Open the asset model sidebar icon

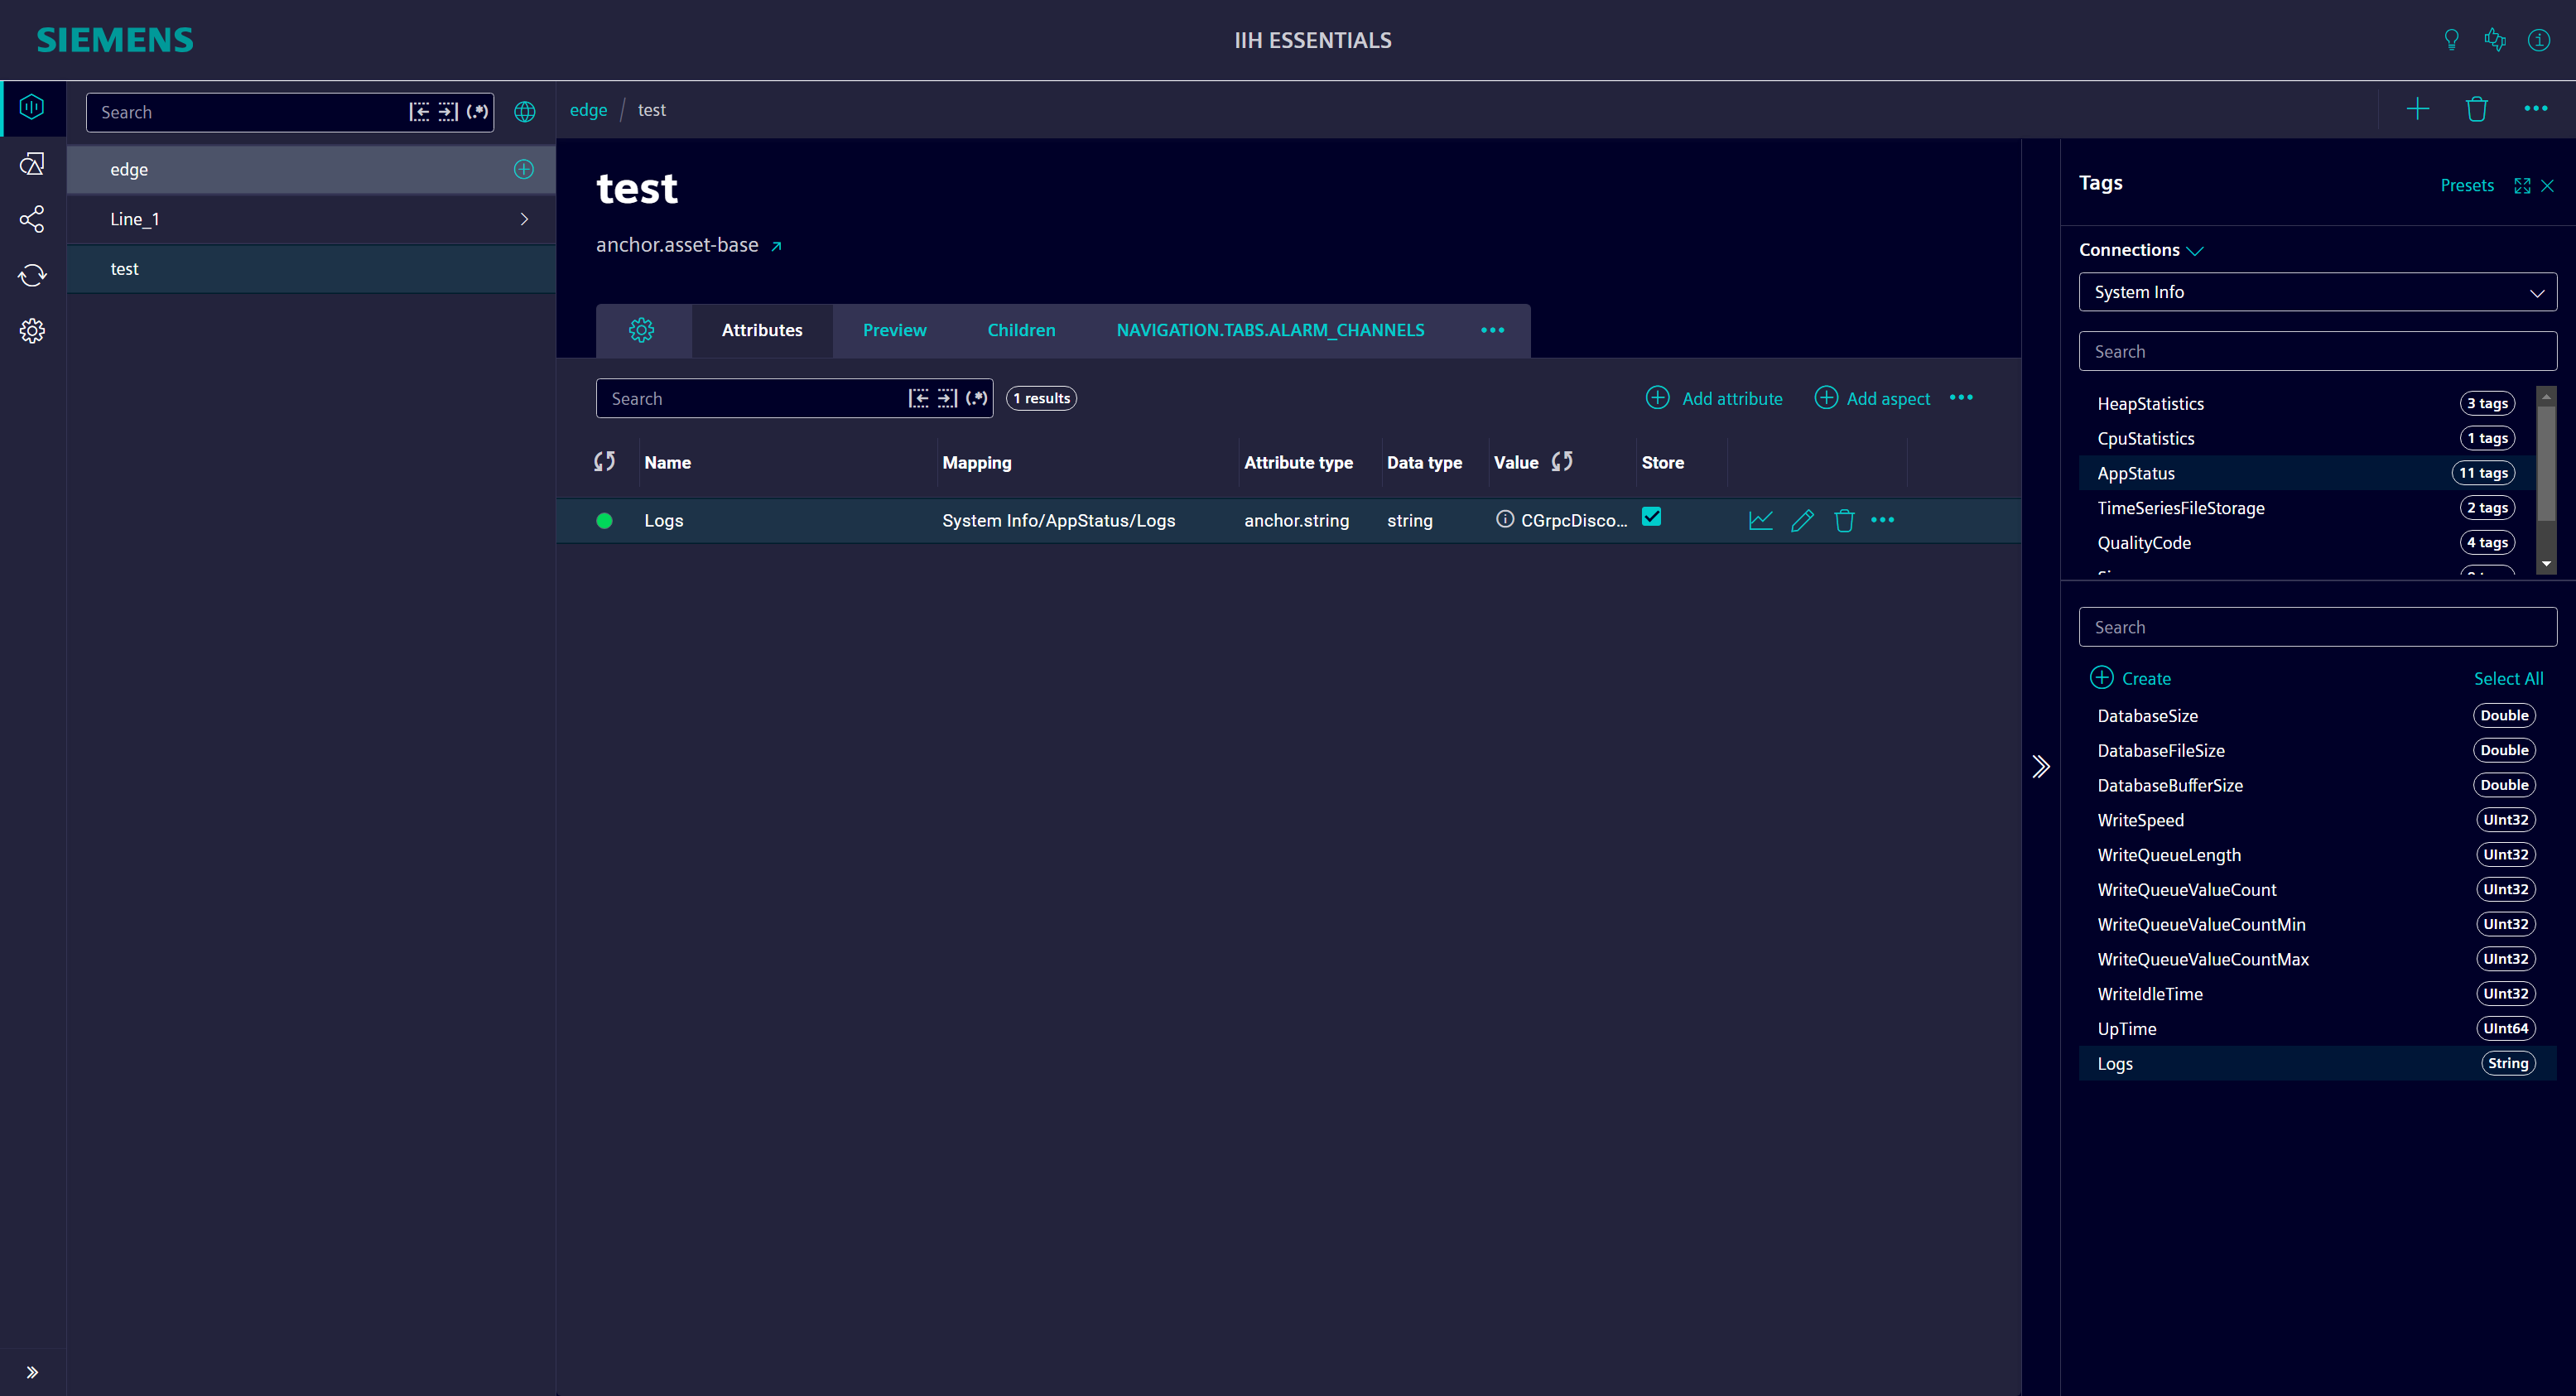[32, 107]
